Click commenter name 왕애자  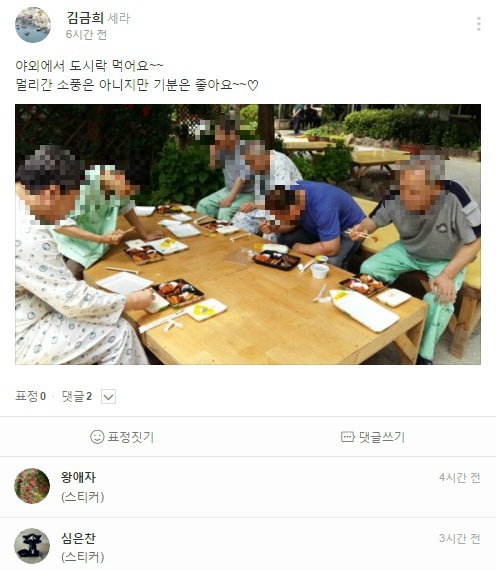pos(78,477)
